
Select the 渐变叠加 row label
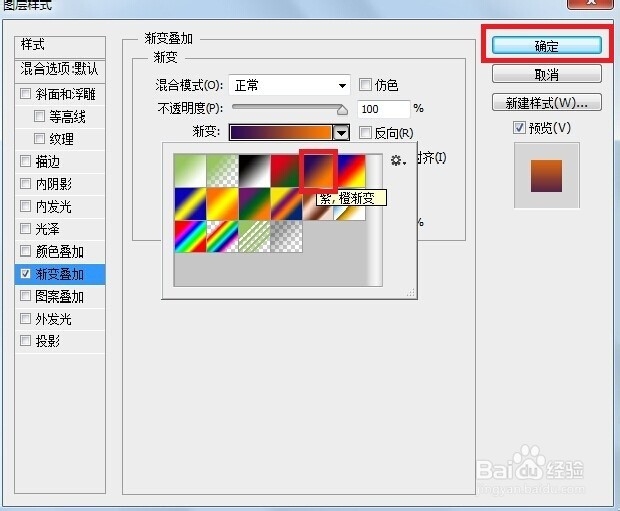tap(60, 274)
